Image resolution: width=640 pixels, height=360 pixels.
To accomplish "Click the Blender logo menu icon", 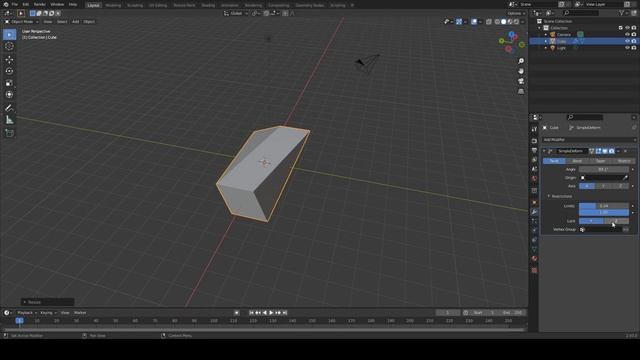I will tap(6, 4).
